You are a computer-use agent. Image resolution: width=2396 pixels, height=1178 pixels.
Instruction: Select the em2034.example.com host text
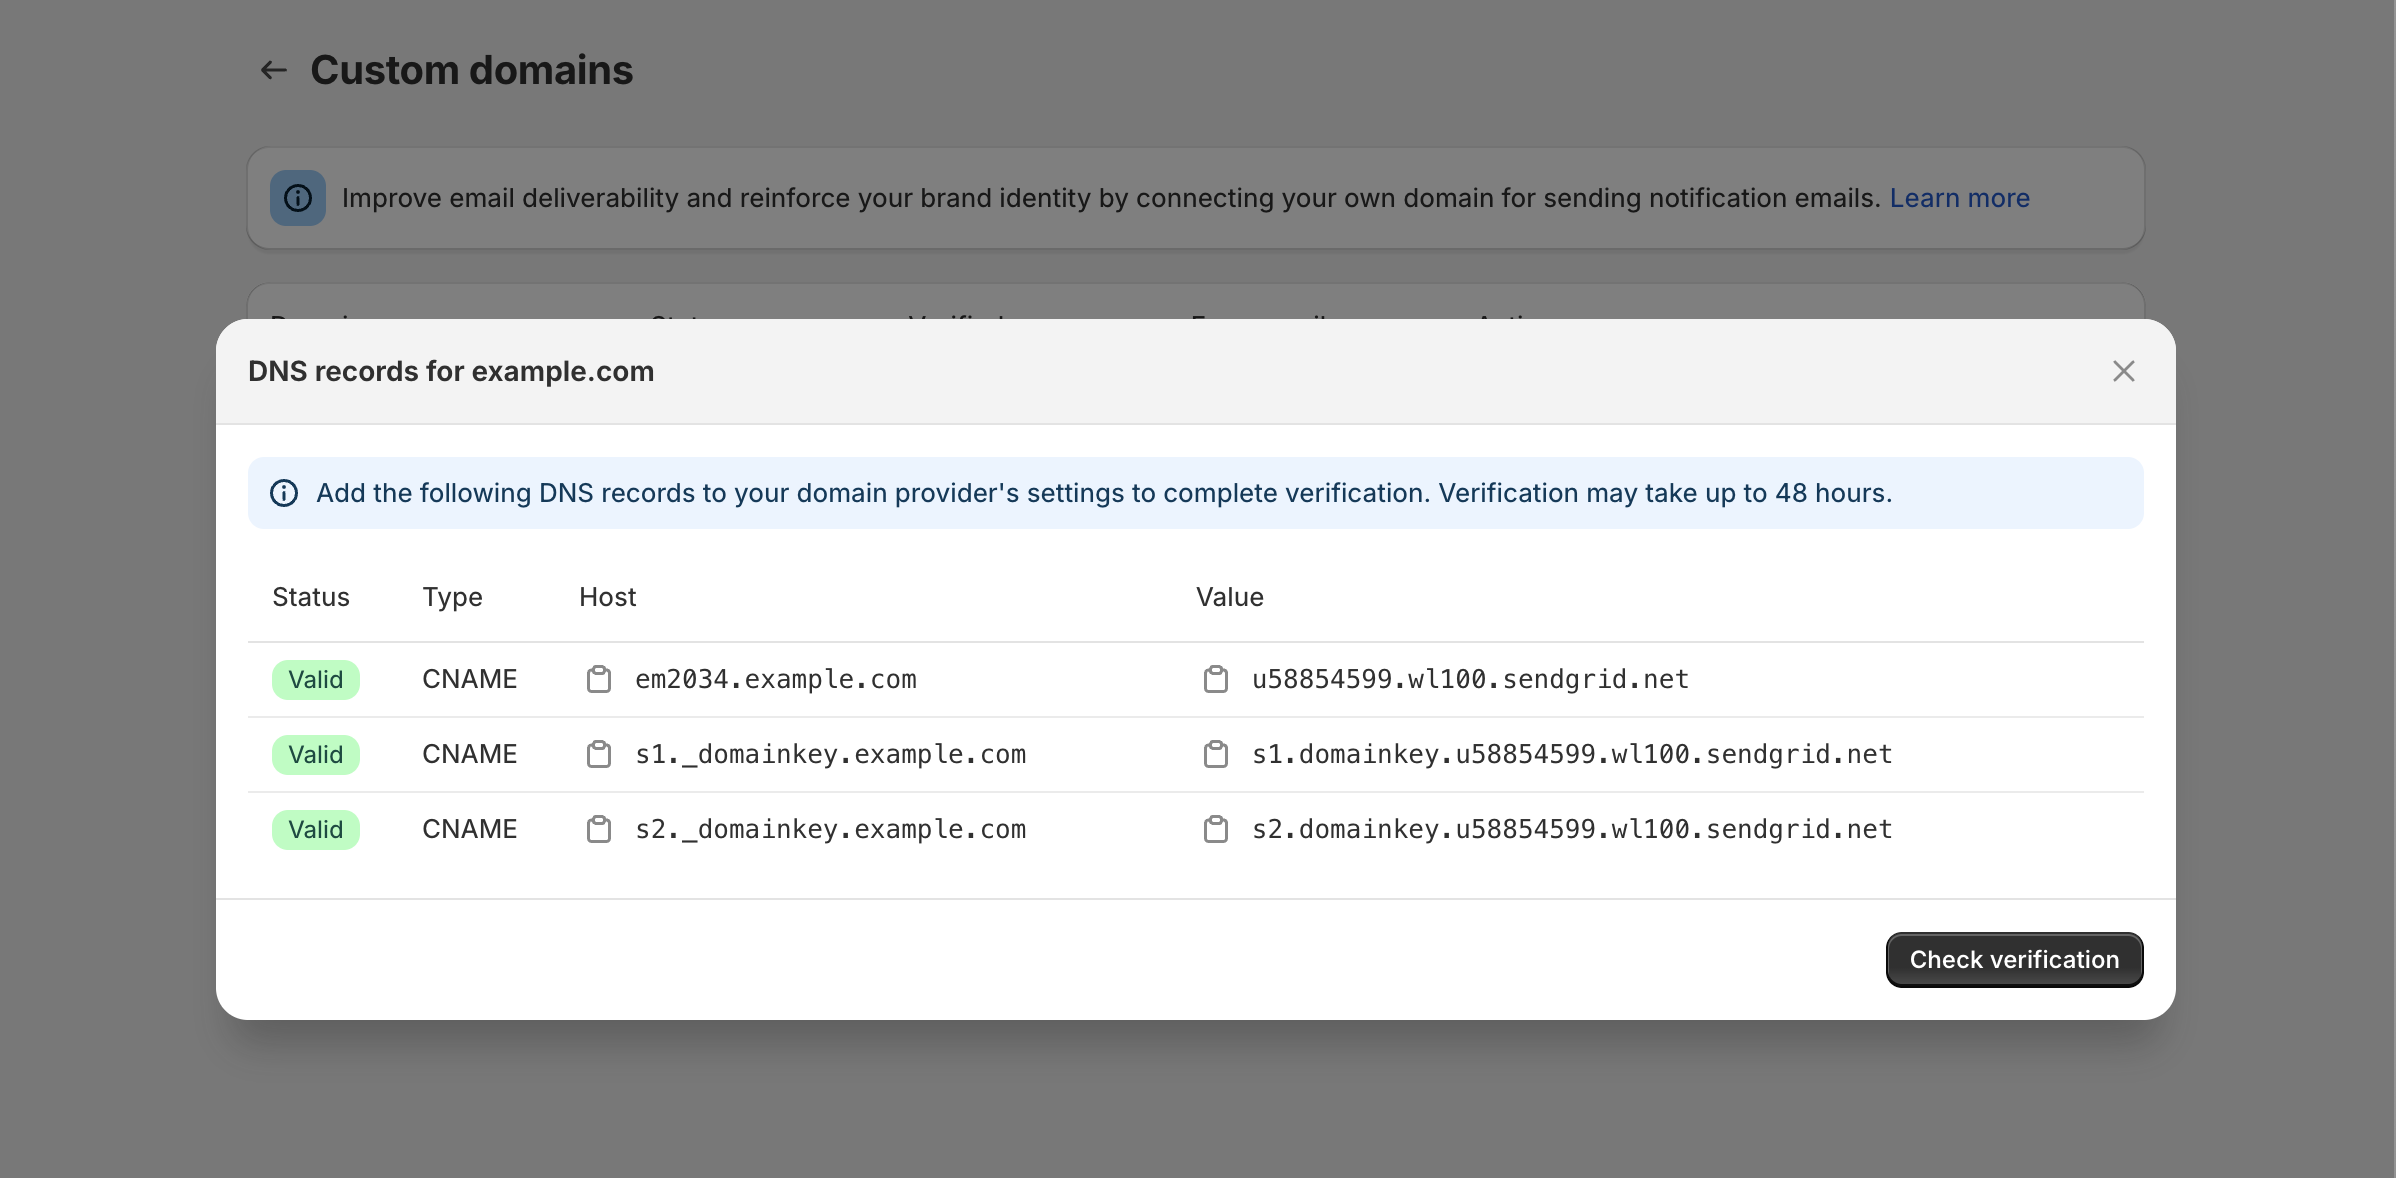(775, 680)
